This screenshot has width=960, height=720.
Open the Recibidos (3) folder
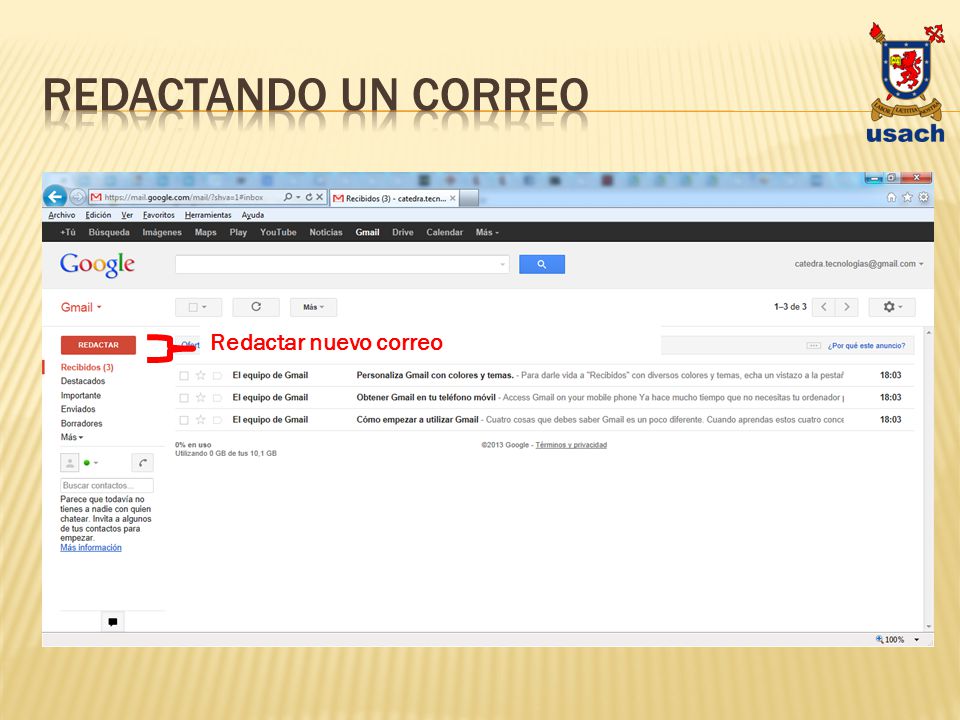(87, 367)
